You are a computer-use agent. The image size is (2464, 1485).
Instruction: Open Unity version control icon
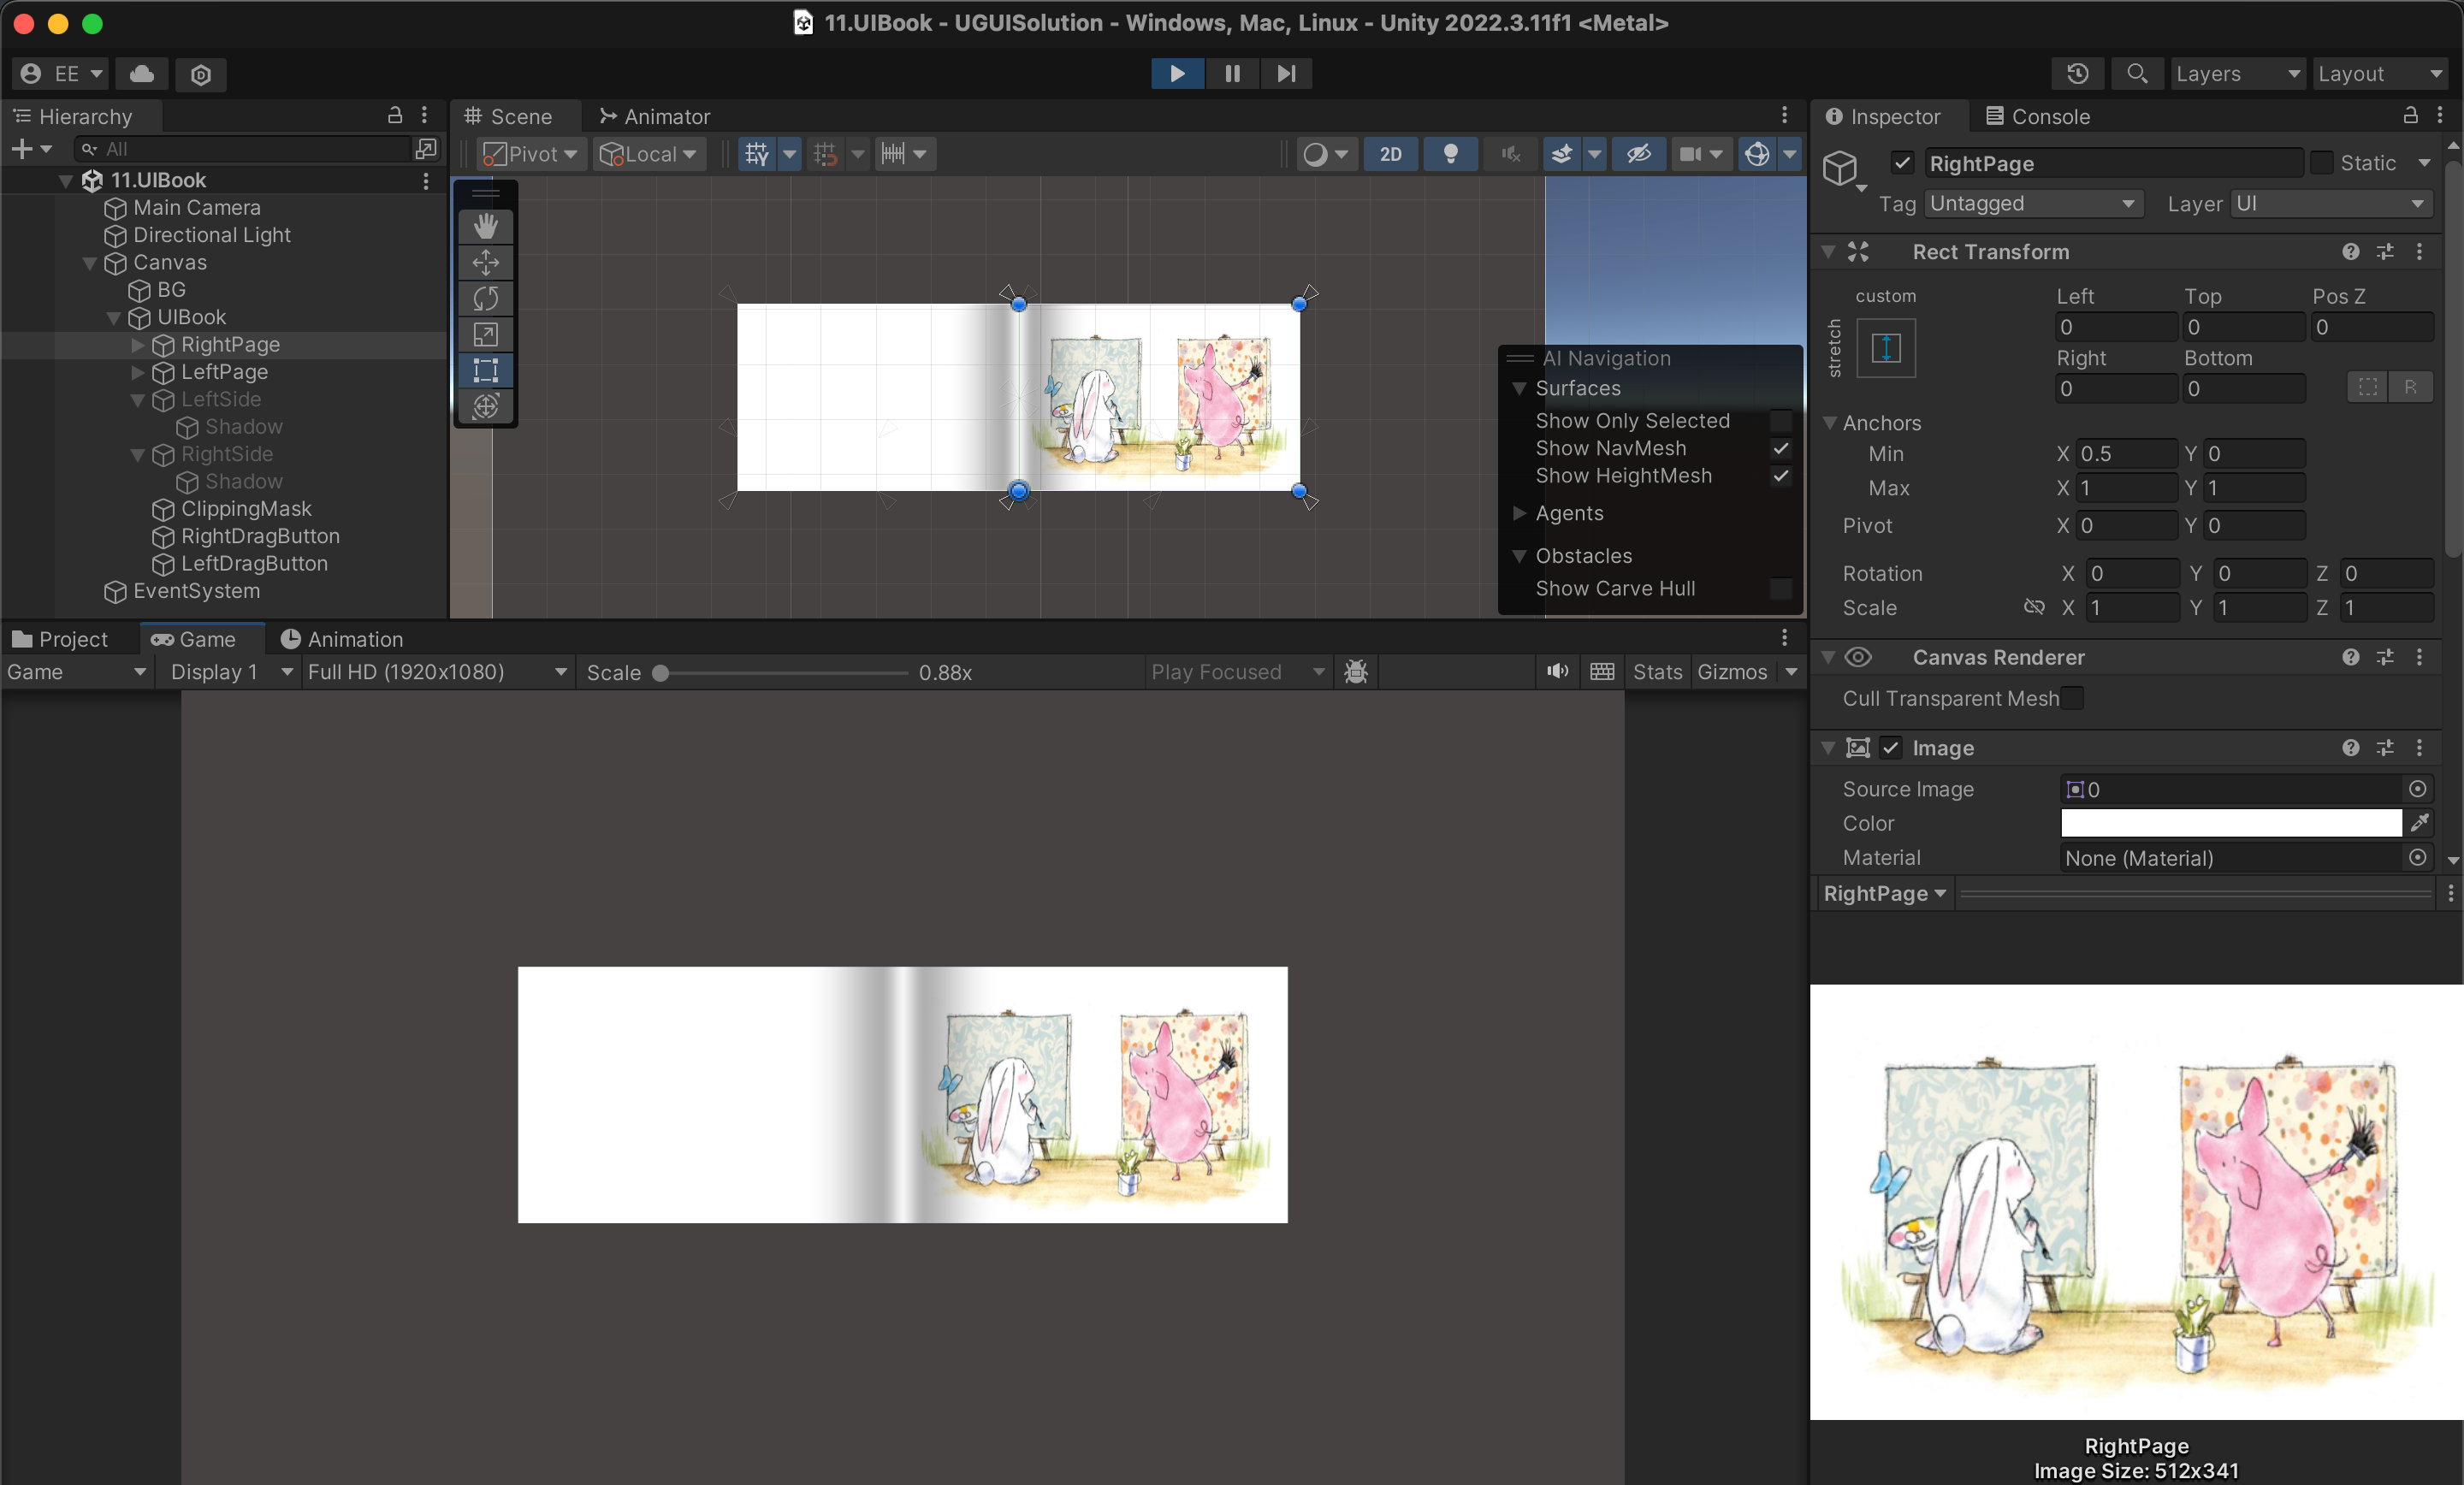[201, 74]
